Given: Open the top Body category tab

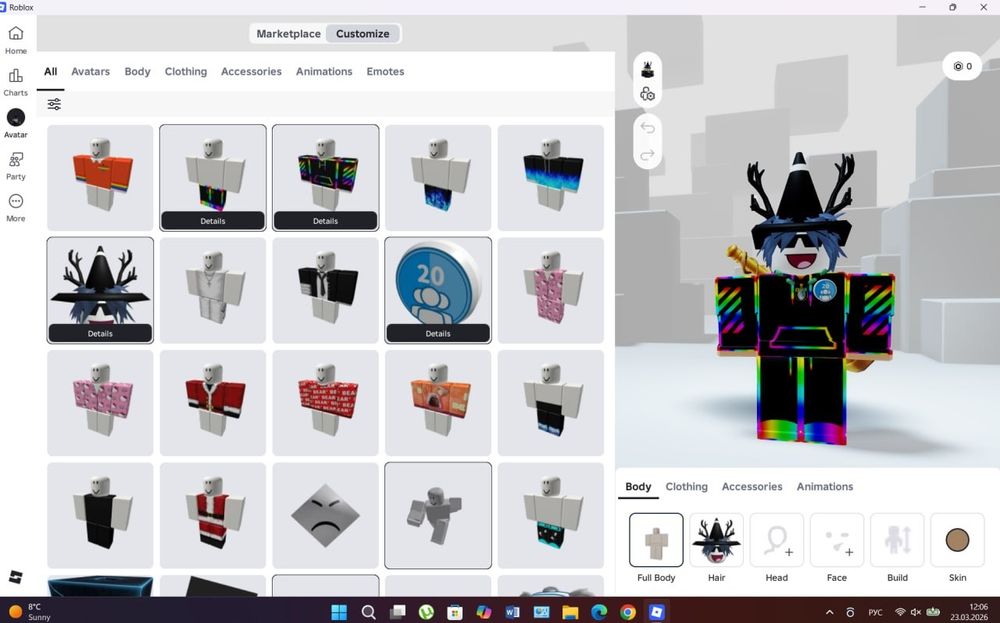Looking at the screenshot, I should coord(137,71).
